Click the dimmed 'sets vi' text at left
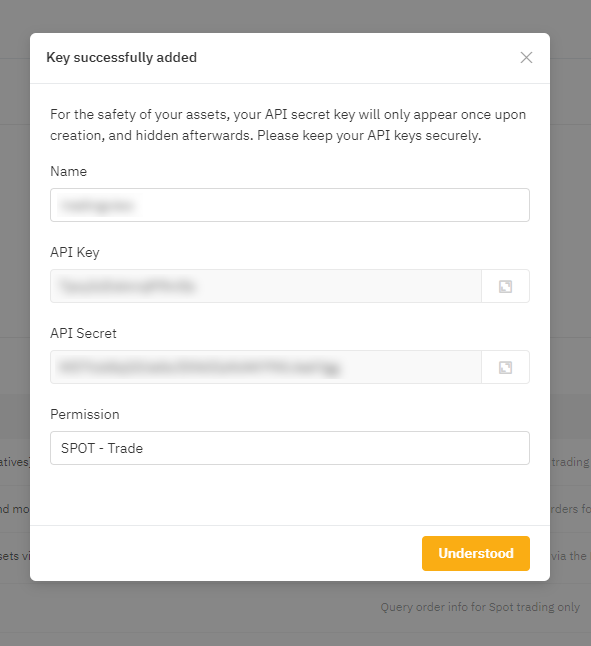The height and width of the screenshot is (646, 591). click(x=15, y=556)
